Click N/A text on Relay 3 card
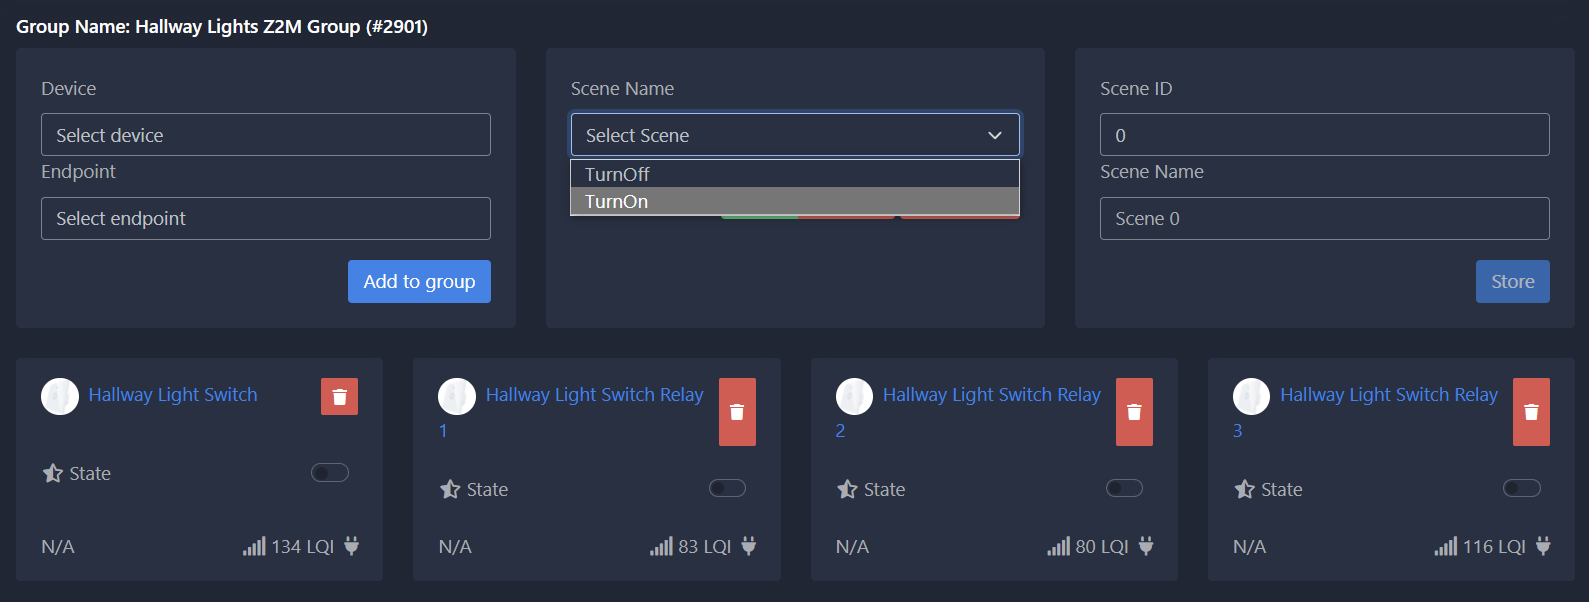Screen dimensions: 1589x602 [x=1250, y=547]
